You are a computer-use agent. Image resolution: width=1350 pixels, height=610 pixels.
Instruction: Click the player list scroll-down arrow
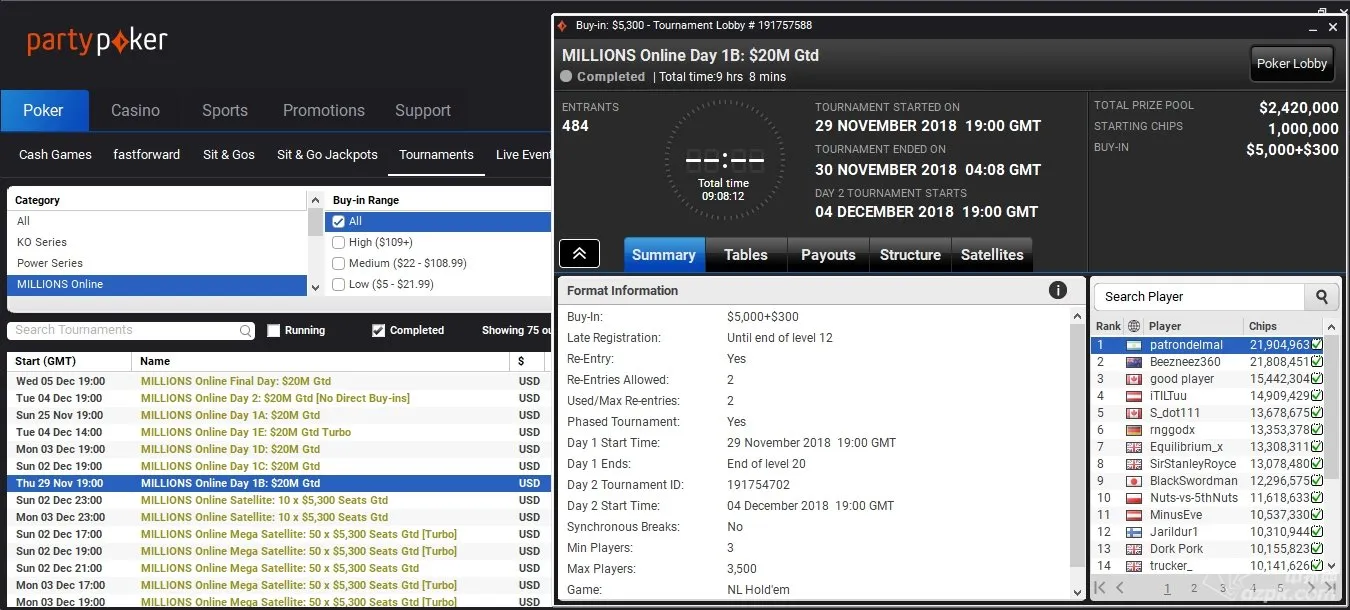tap(1331, 568)
